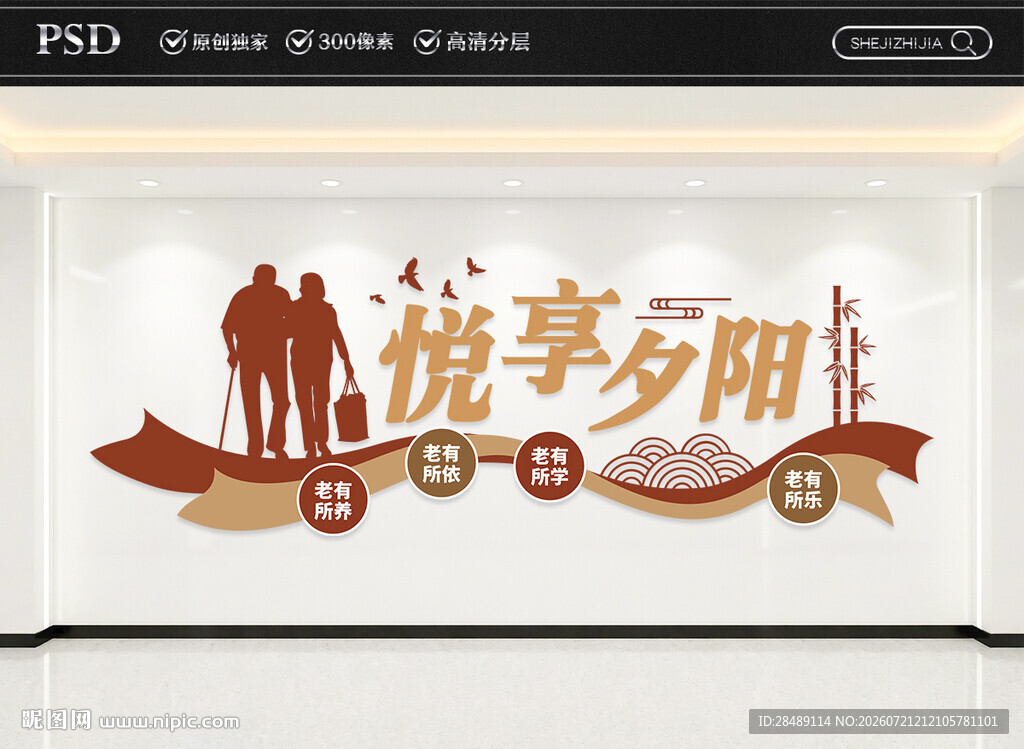
Task: Click the 老有所养 circle badge
Action: pyautogui.click(x=333, y=500)
